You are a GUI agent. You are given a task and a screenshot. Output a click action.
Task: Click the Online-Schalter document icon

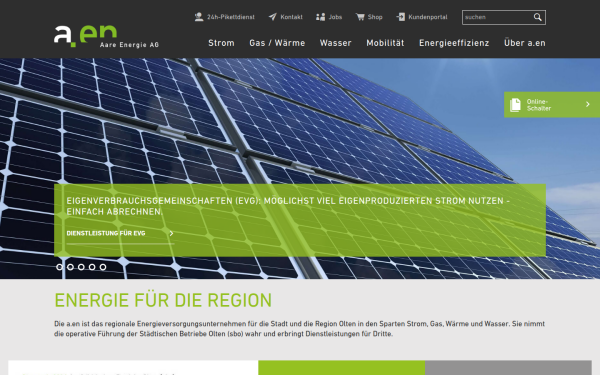[515, 105]
